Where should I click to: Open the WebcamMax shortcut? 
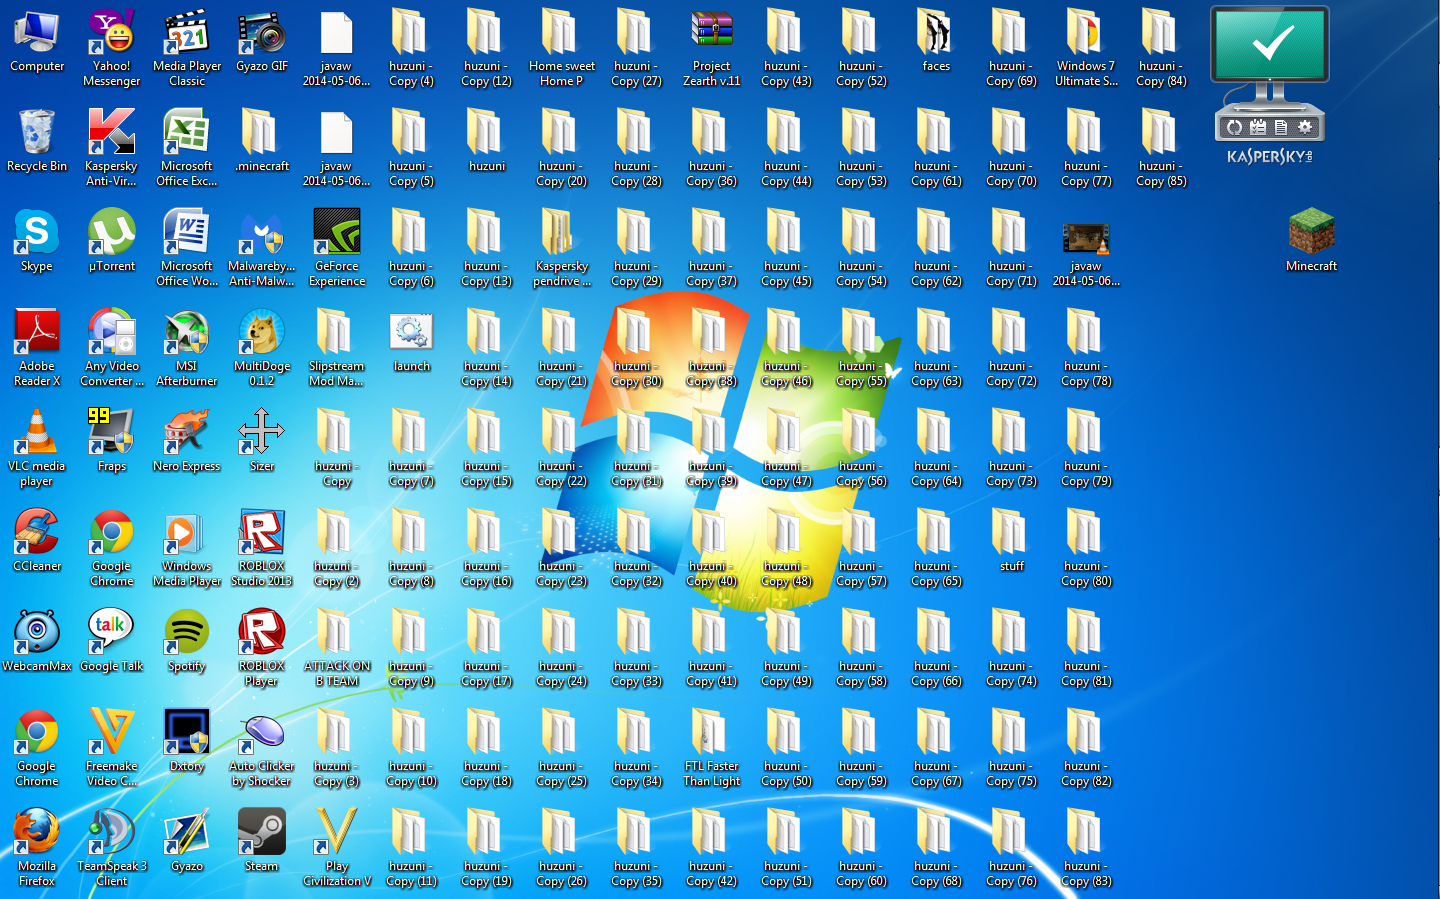tap(37, 642)
